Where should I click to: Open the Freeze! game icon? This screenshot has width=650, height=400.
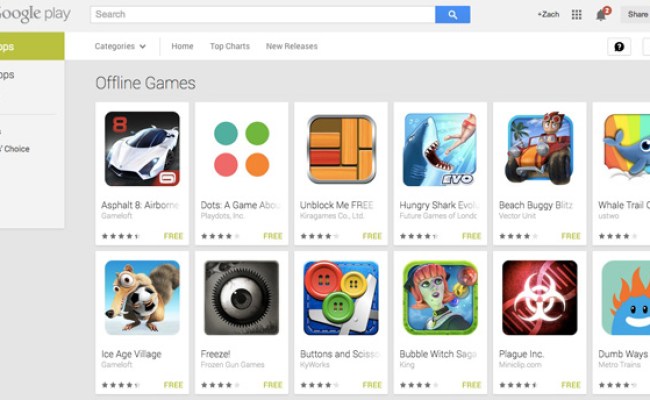242,298
